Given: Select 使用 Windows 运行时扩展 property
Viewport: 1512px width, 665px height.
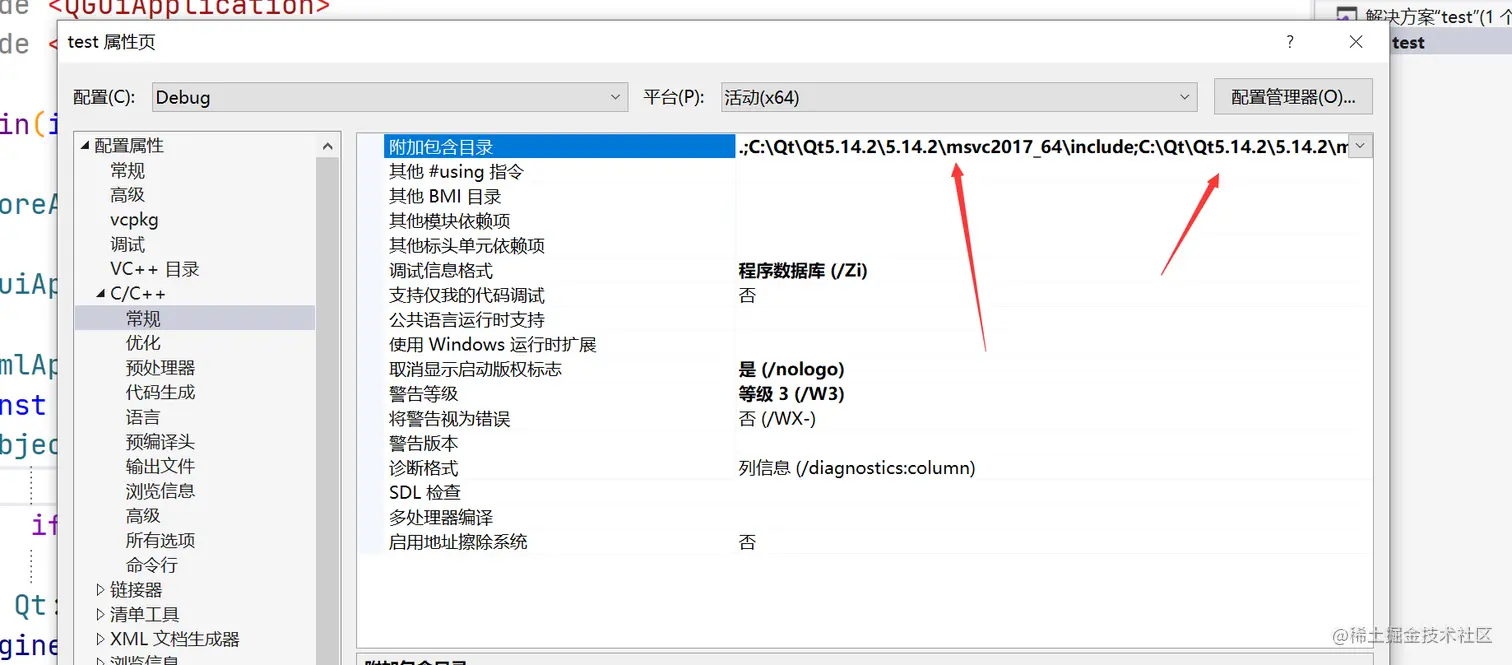Looking at the screenshot, I should [x=492, y=345].
